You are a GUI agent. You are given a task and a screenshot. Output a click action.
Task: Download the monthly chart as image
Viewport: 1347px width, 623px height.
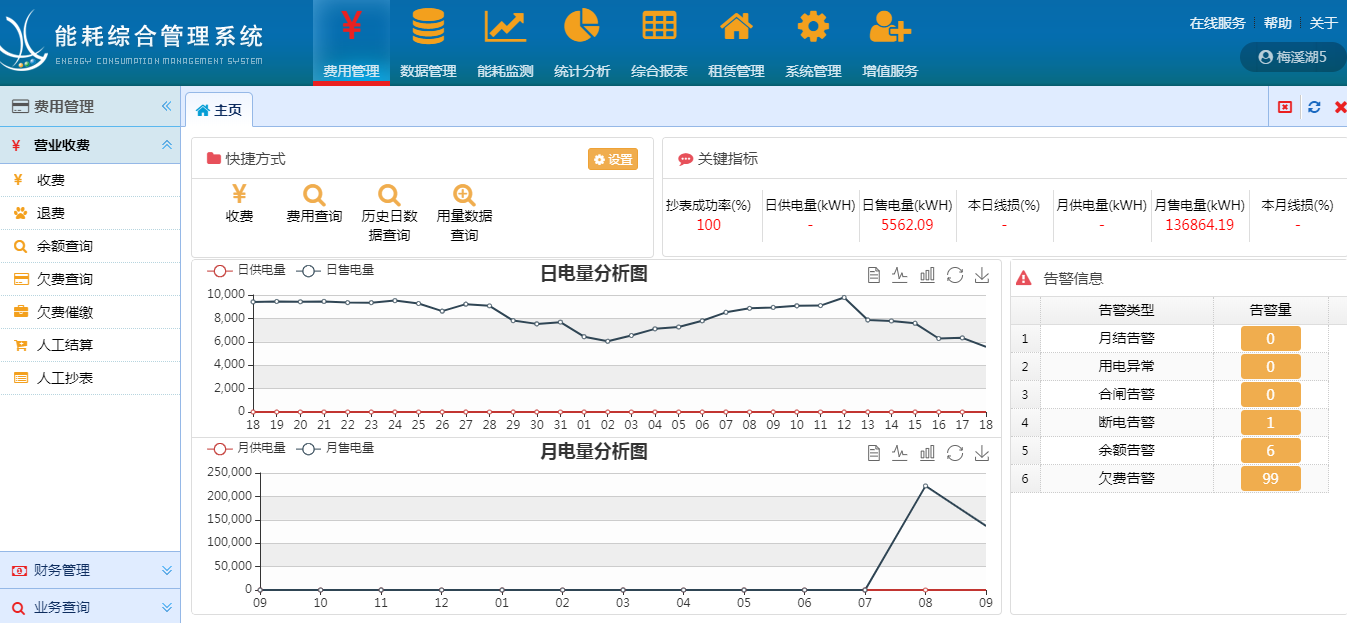[x=981, y=453]
